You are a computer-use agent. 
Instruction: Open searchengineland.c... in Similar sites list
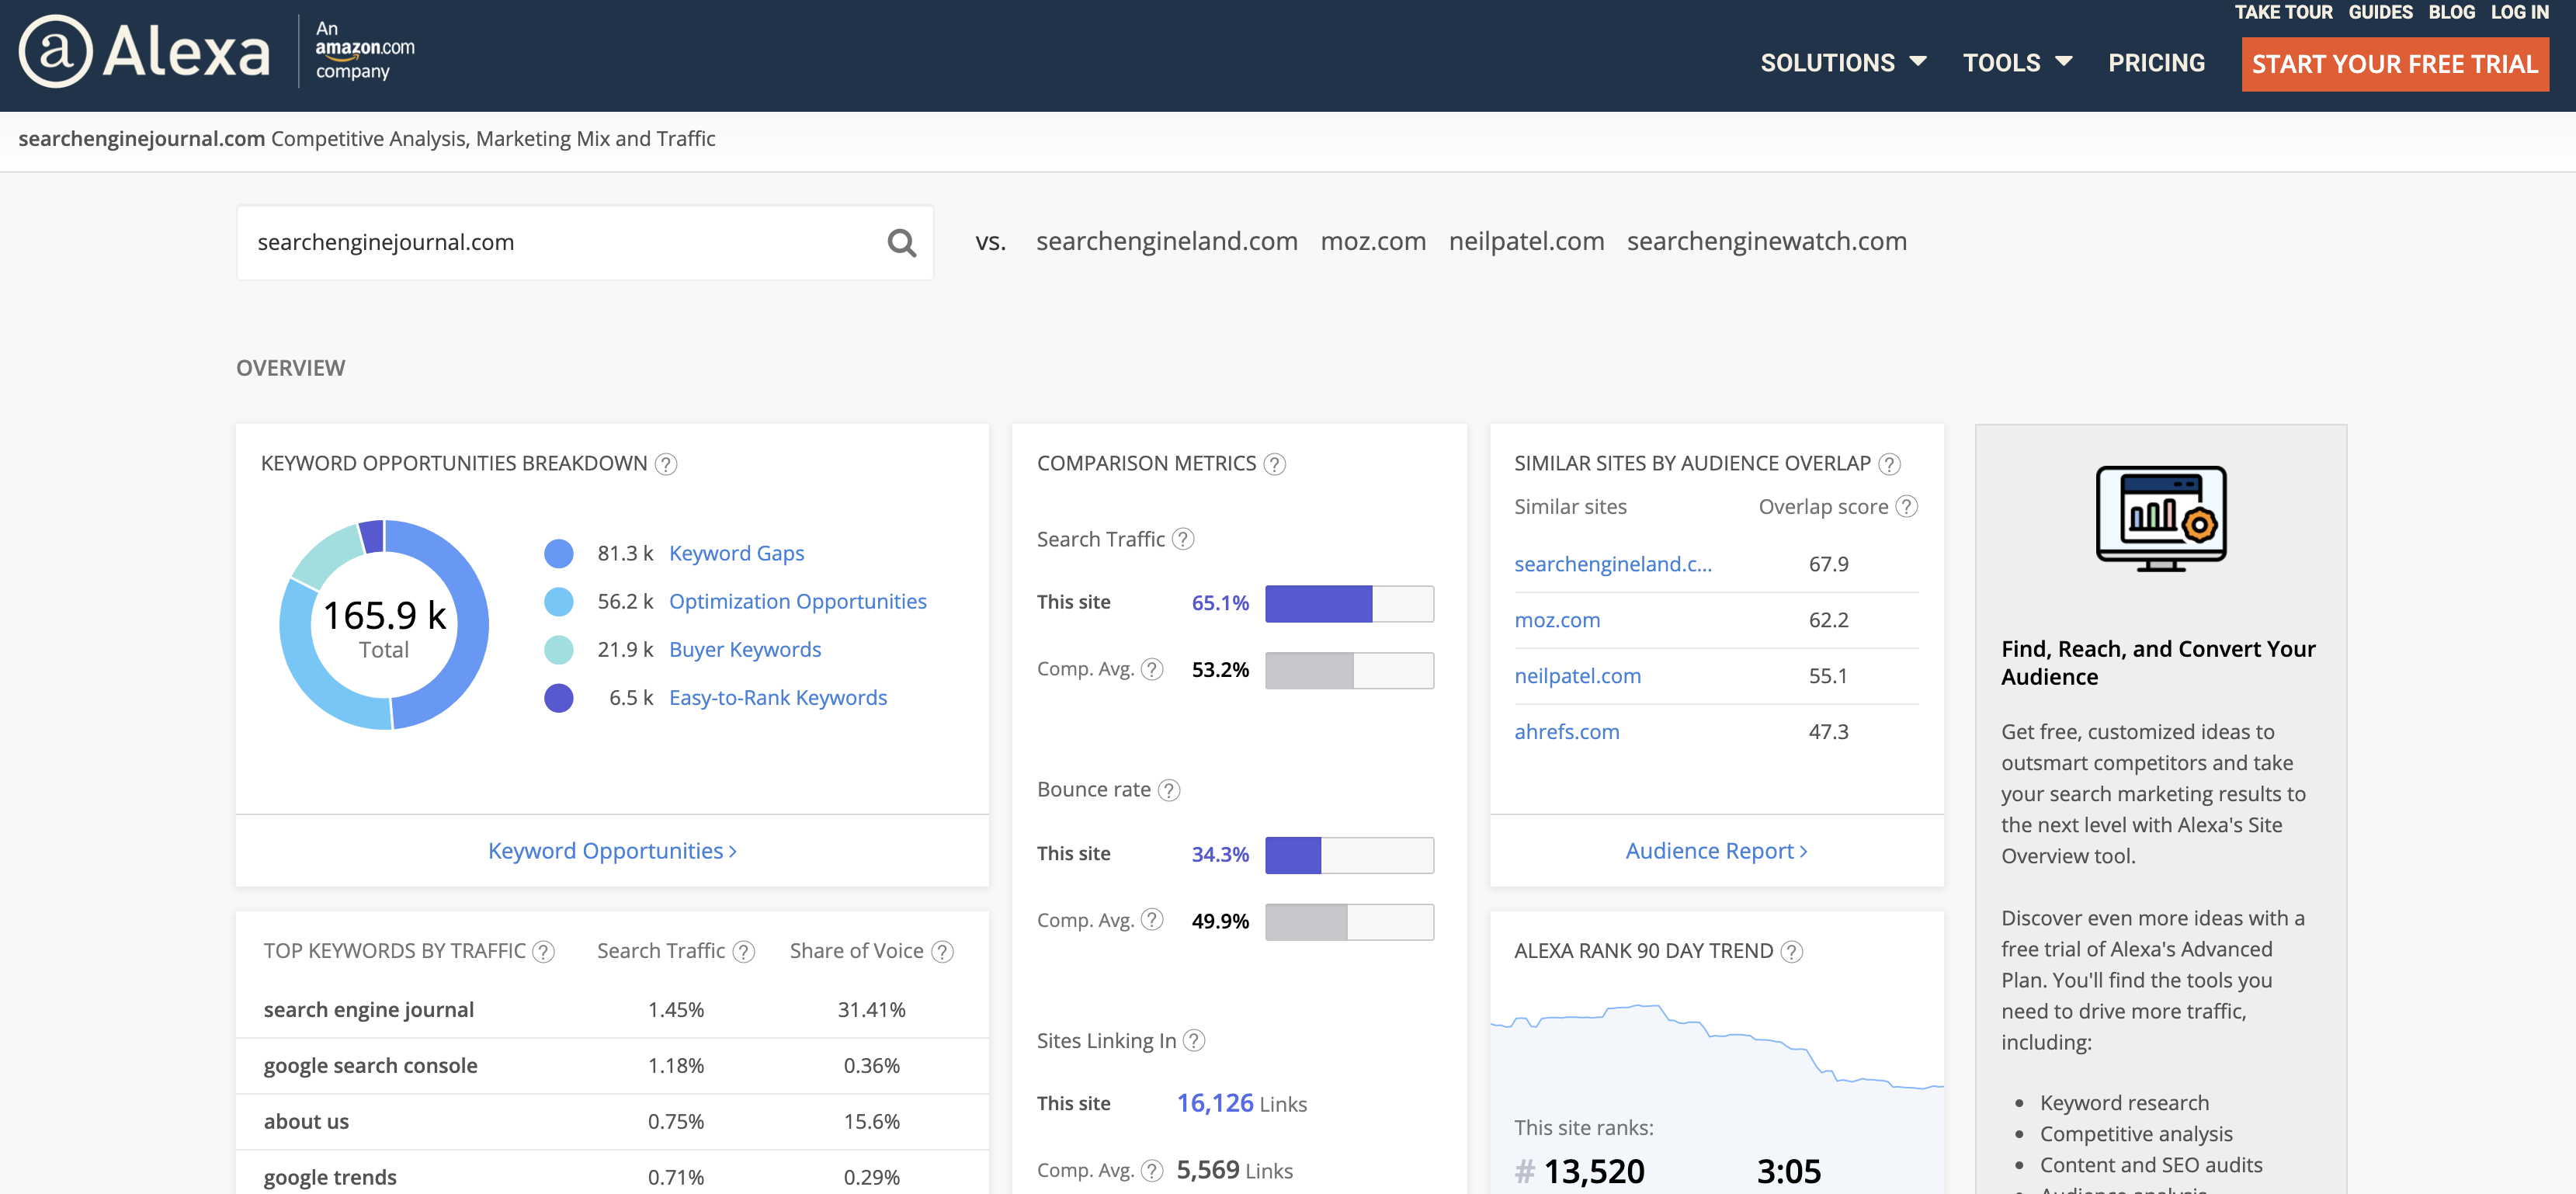1612,564
